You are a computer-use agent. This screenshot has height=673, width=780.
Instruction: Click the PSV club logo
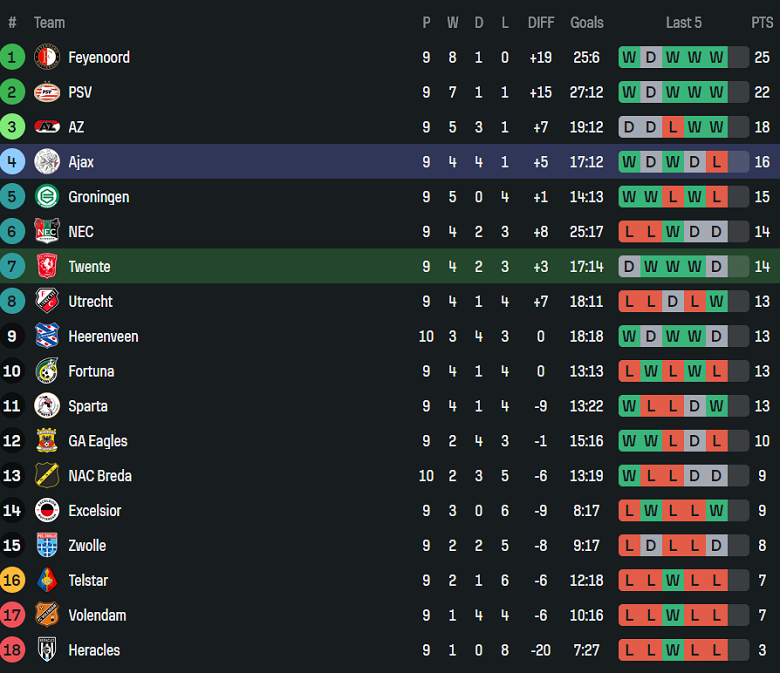(47, 92)
